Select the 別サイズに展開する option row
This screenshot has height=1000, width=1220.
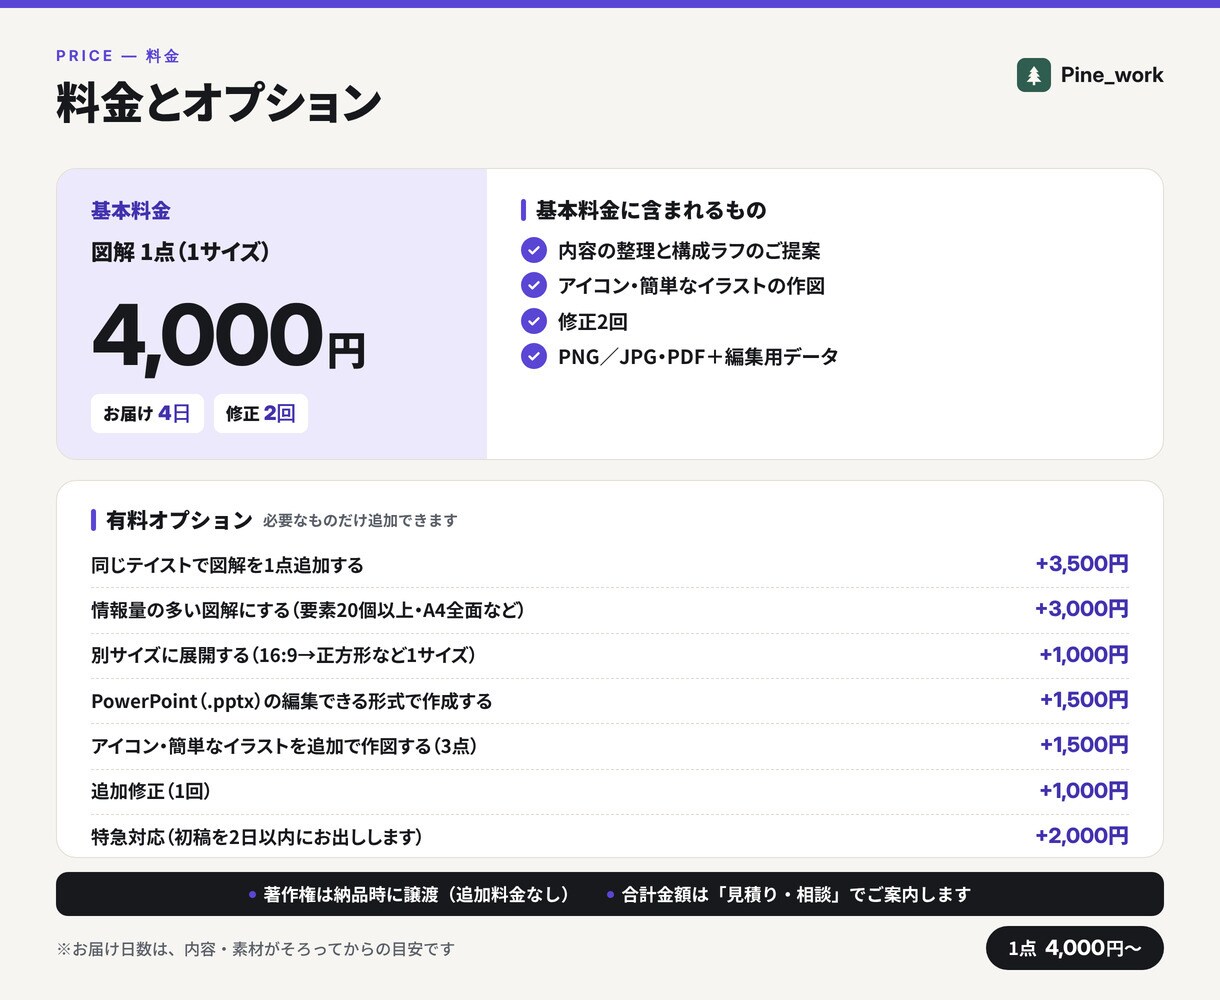pyautogui.click(x=610, y=655)
